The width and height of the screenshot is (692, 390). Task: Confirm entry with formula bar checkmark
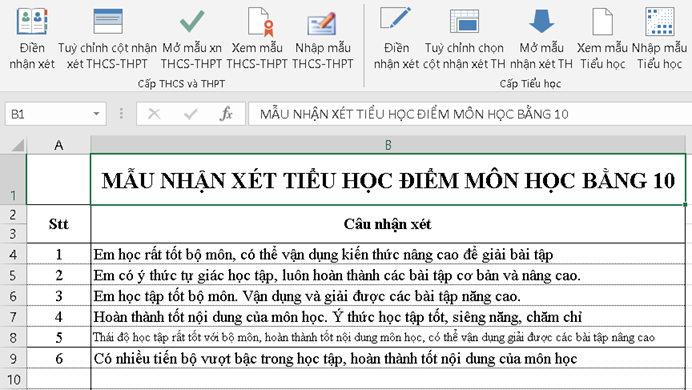click(x=191, y=114)
